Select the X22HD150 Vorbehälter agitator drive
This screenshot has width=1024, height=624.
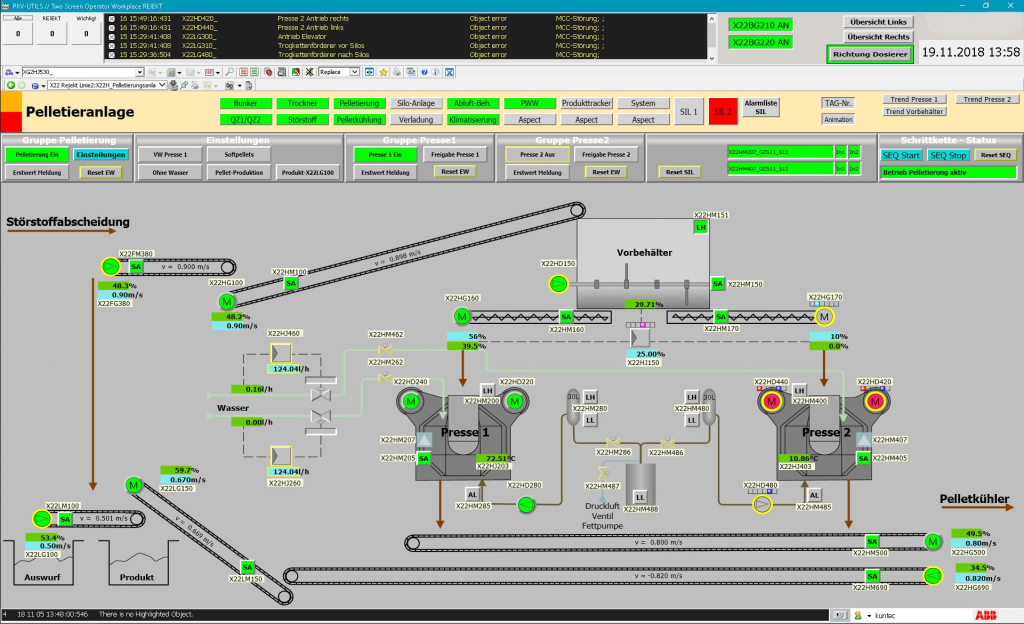tap(558, 284)
